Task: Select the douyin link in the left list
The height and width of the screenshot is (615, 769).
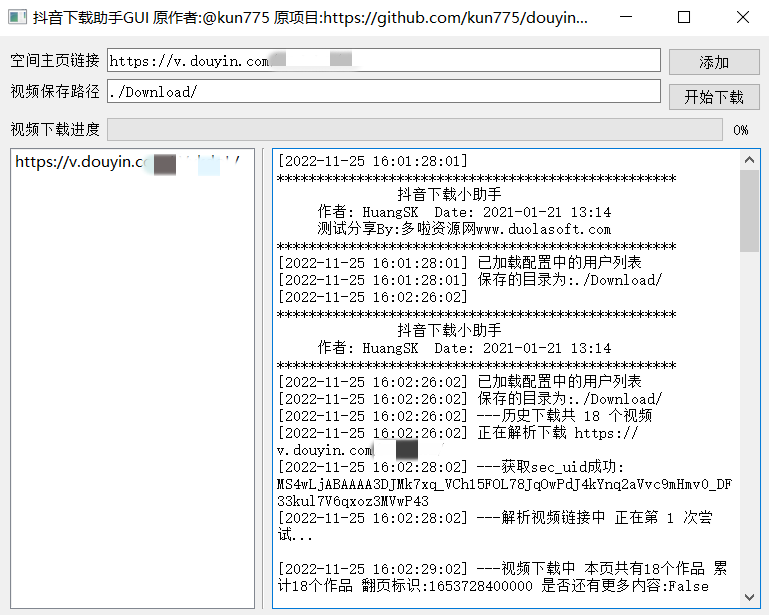Action: tap(128, 162)
